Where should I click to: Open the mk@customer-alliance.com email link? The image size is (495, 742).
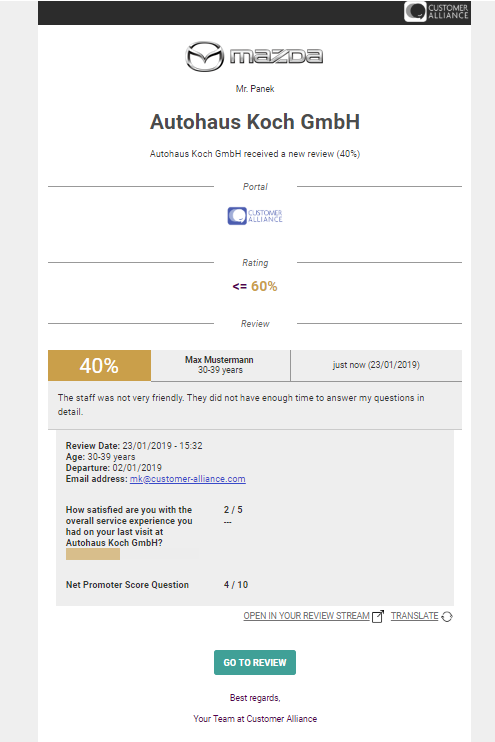tap(187, 479)
